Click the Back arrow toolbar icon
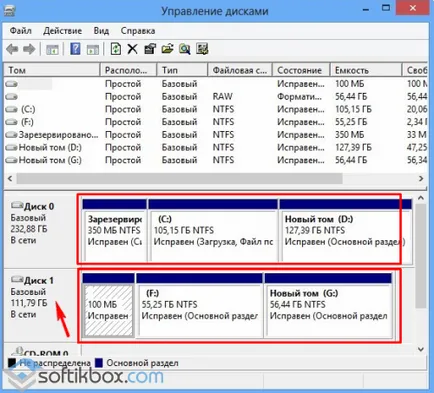 tap(12, 49)
